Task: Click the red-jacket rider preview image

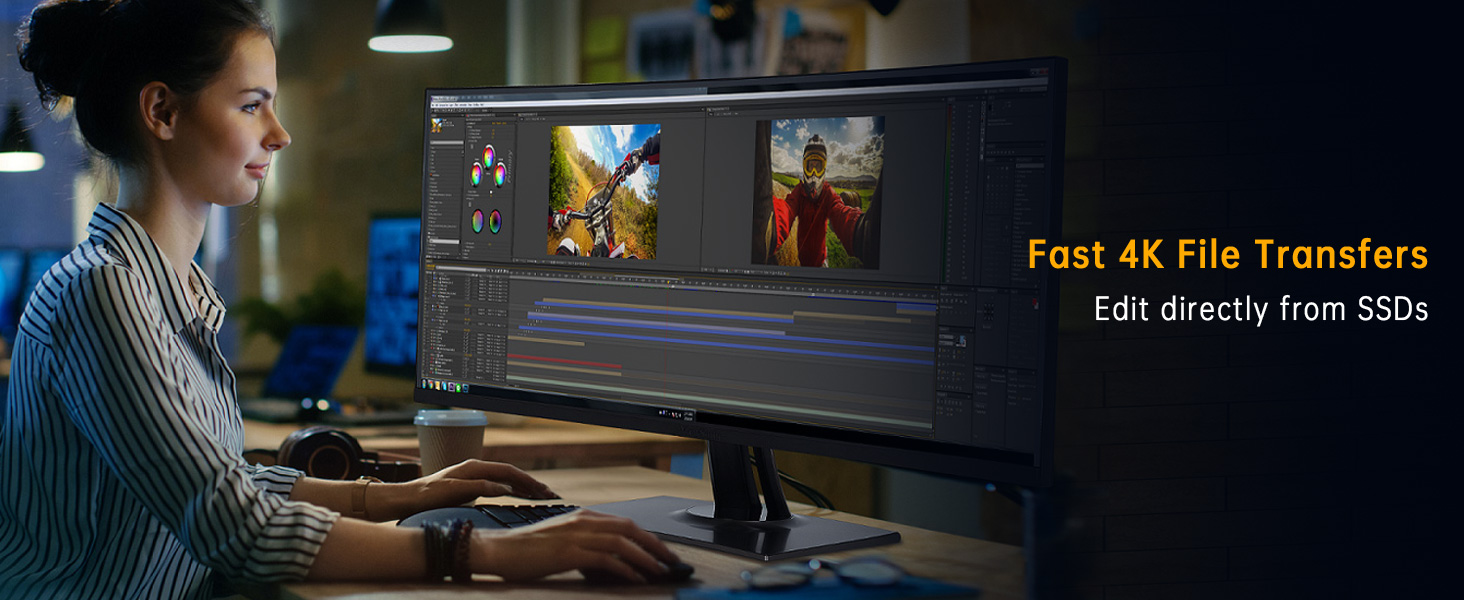Action: 818,193
